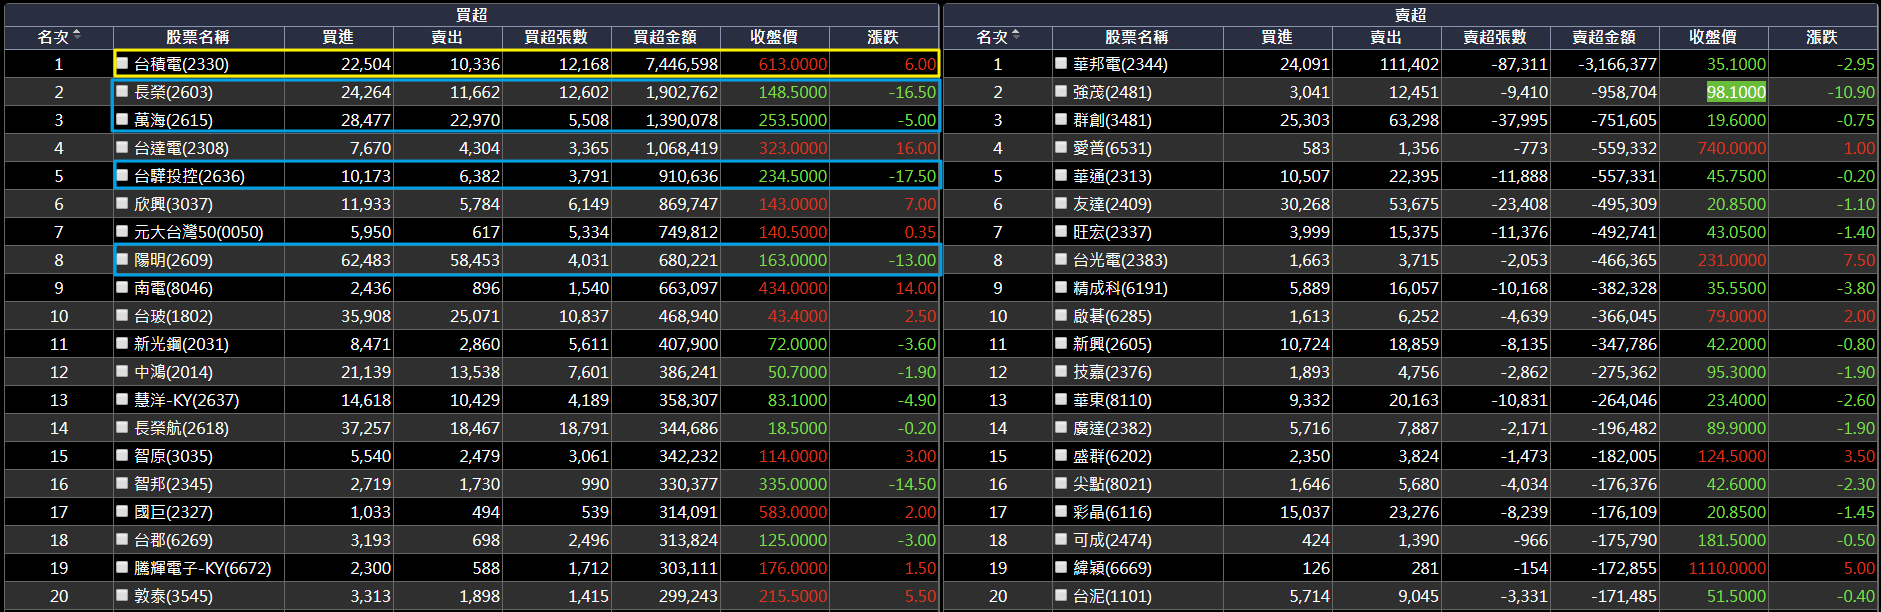Screen dimensions: 1881x612
Task: Select stock name 彩晶(6116)
Action: click(1112, 512)
